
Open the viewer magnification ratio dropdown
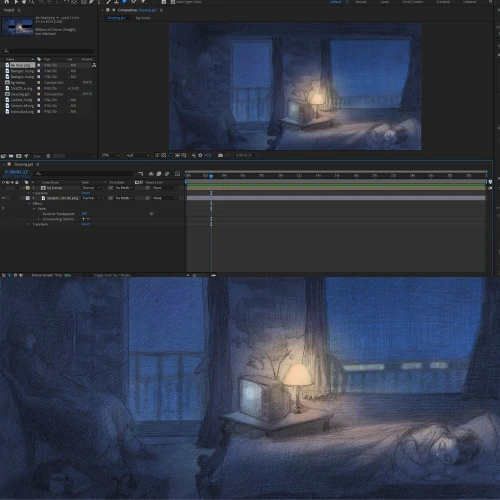[x=111, y=155]
